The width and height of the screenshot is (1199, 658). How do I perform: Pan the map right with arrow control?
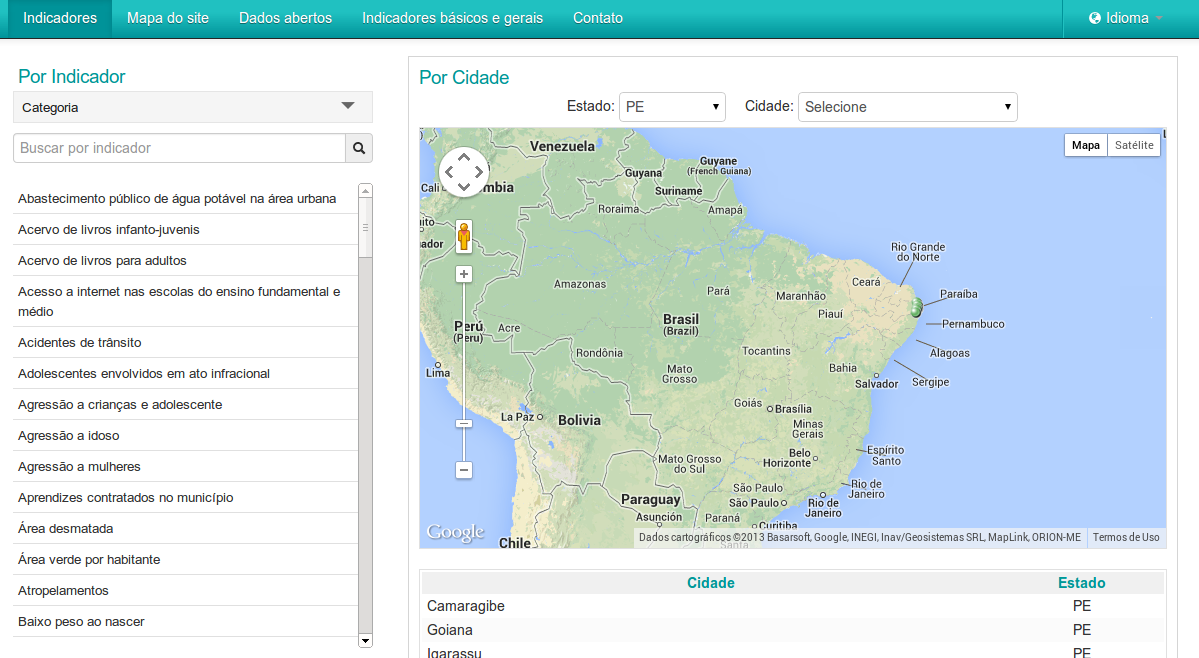click(479, 172)
